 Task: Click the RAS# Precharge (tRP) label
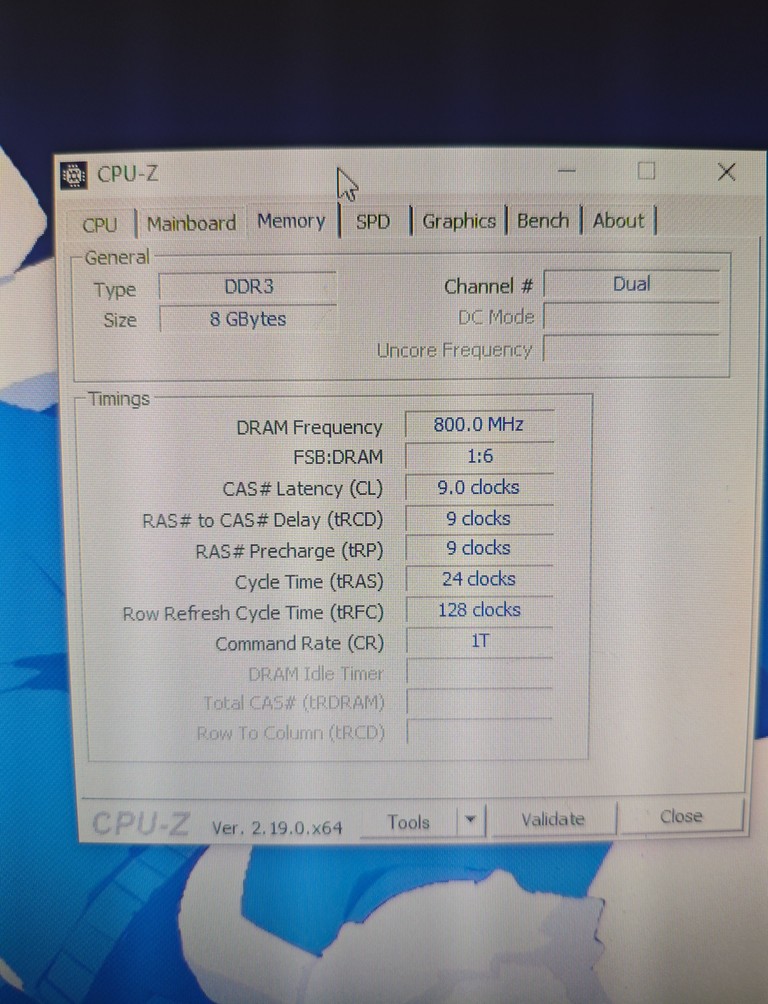[289, 551]
